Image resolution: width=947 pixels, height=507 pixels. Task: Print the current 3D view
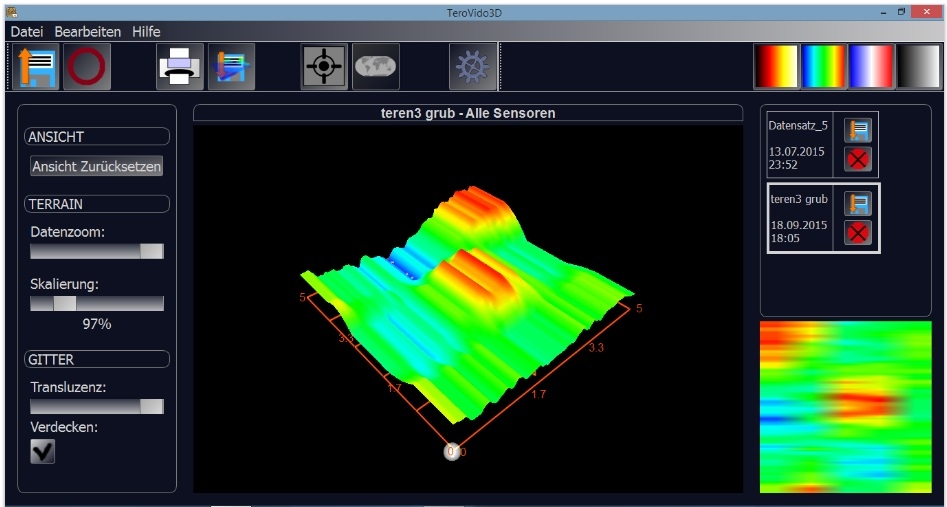pyautogui.click(x=179, y=67)
